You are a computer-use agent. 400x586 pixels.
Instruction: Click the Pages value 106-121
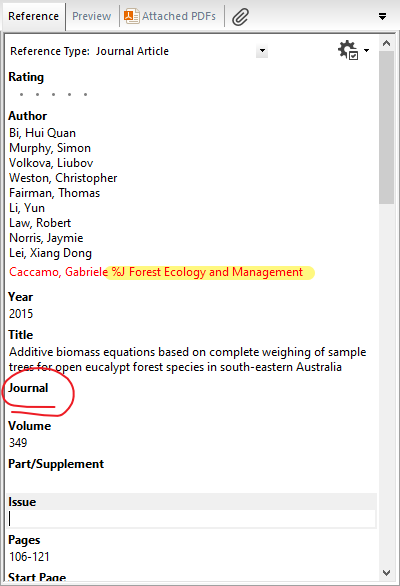click(29, 557)
